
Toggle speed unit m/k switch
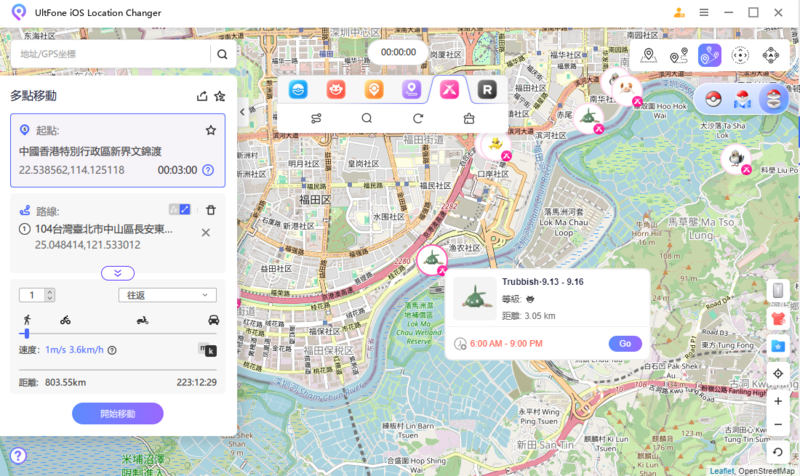[x=207, y=350]
